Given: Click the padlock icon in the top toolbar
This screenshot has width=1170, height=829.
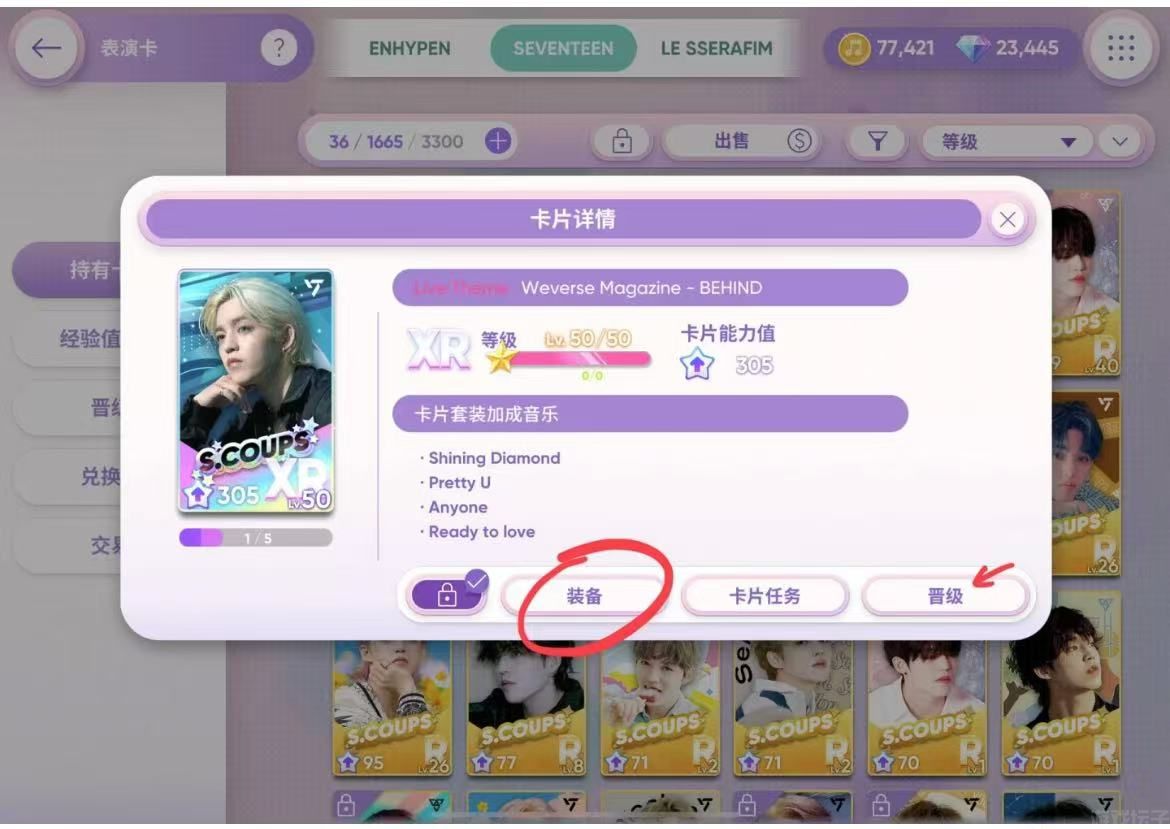Looking at the screenshot, I should coord(622,140).
